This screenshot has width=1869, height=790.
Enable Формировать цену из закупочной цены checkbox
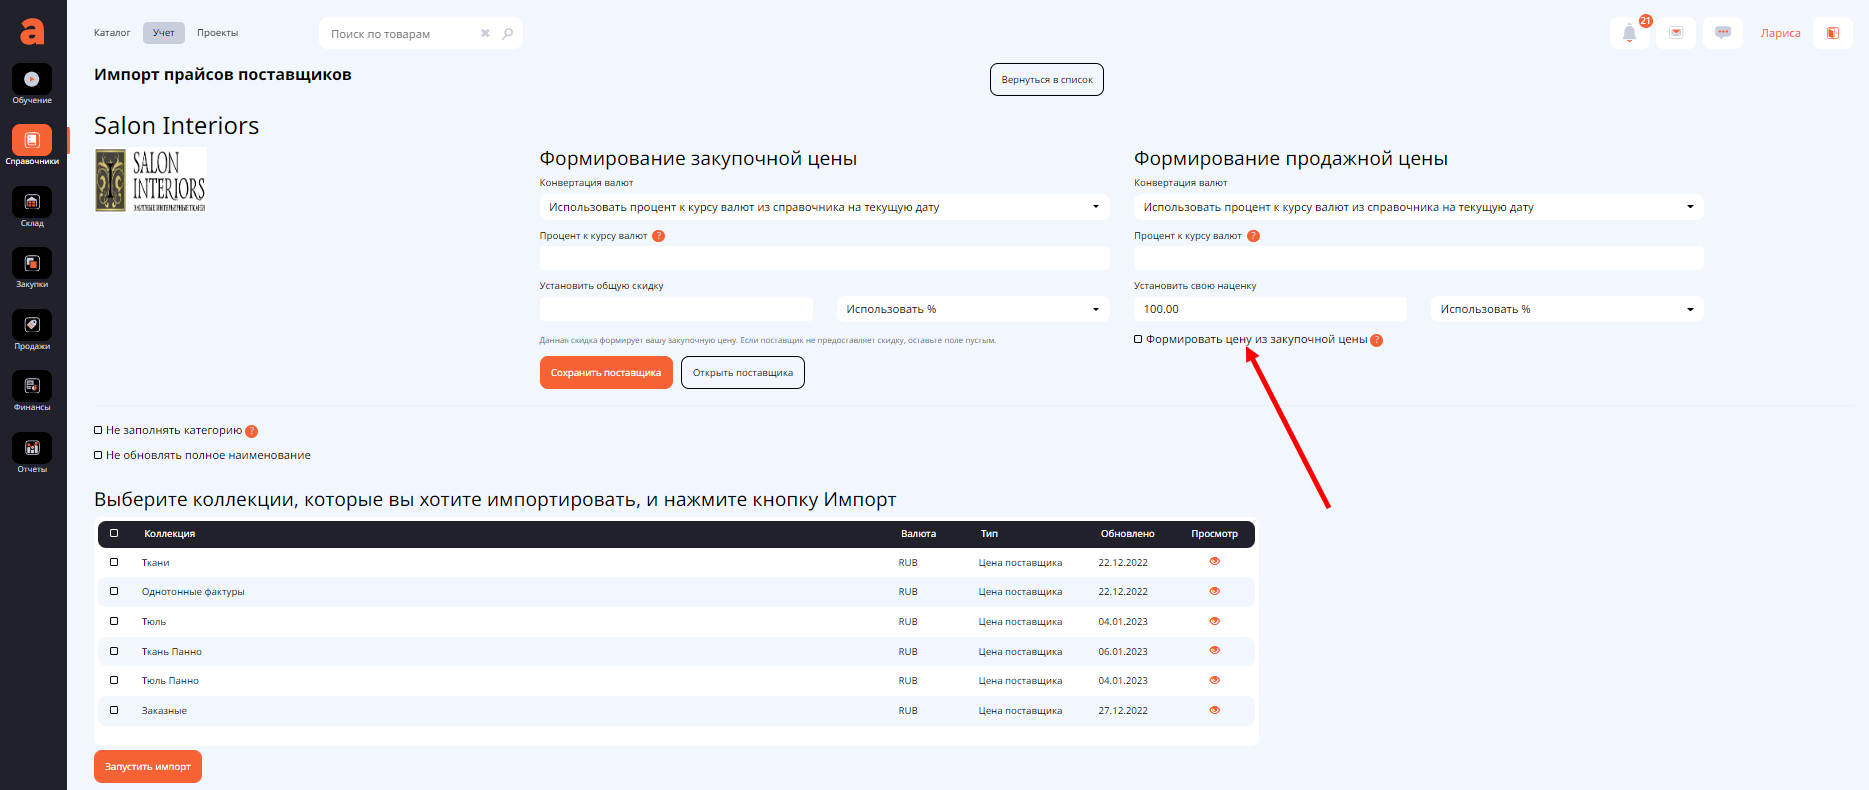[1138, 339]
